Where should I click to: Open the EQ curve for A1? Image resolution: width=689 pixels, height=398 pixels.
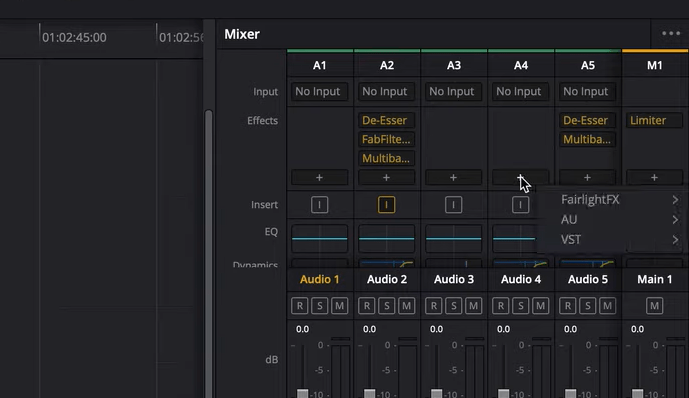click(319, 239)
